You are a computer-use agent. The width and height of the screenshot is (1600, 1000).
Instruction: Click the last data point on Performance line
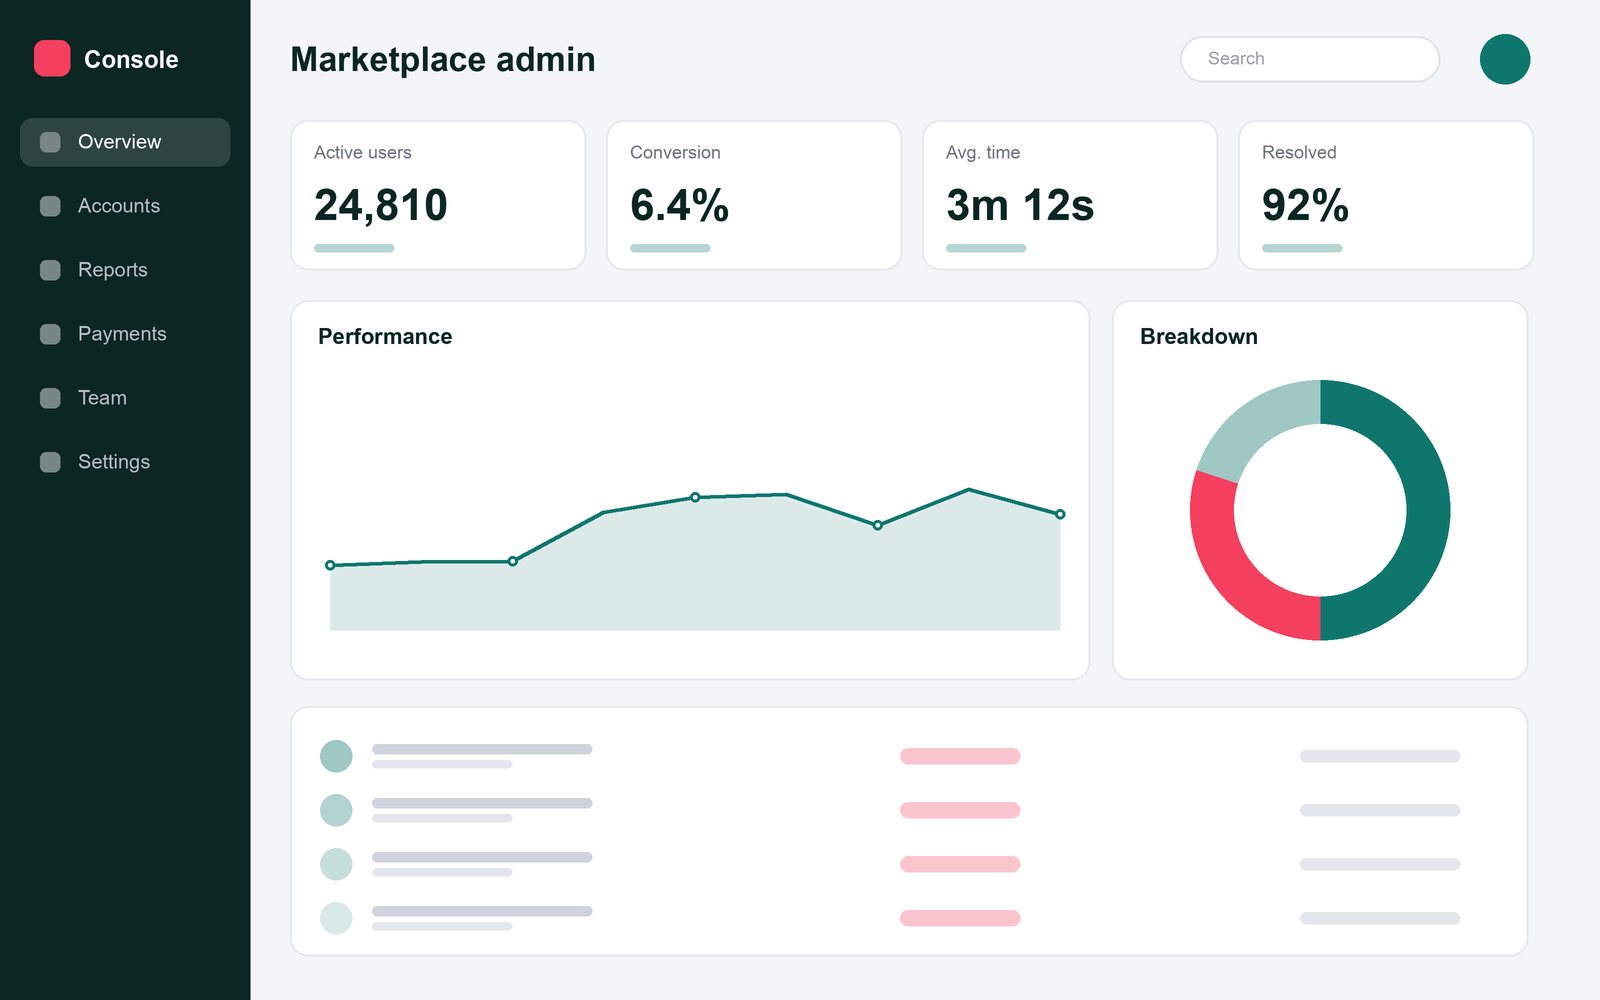coord(1060,514)
